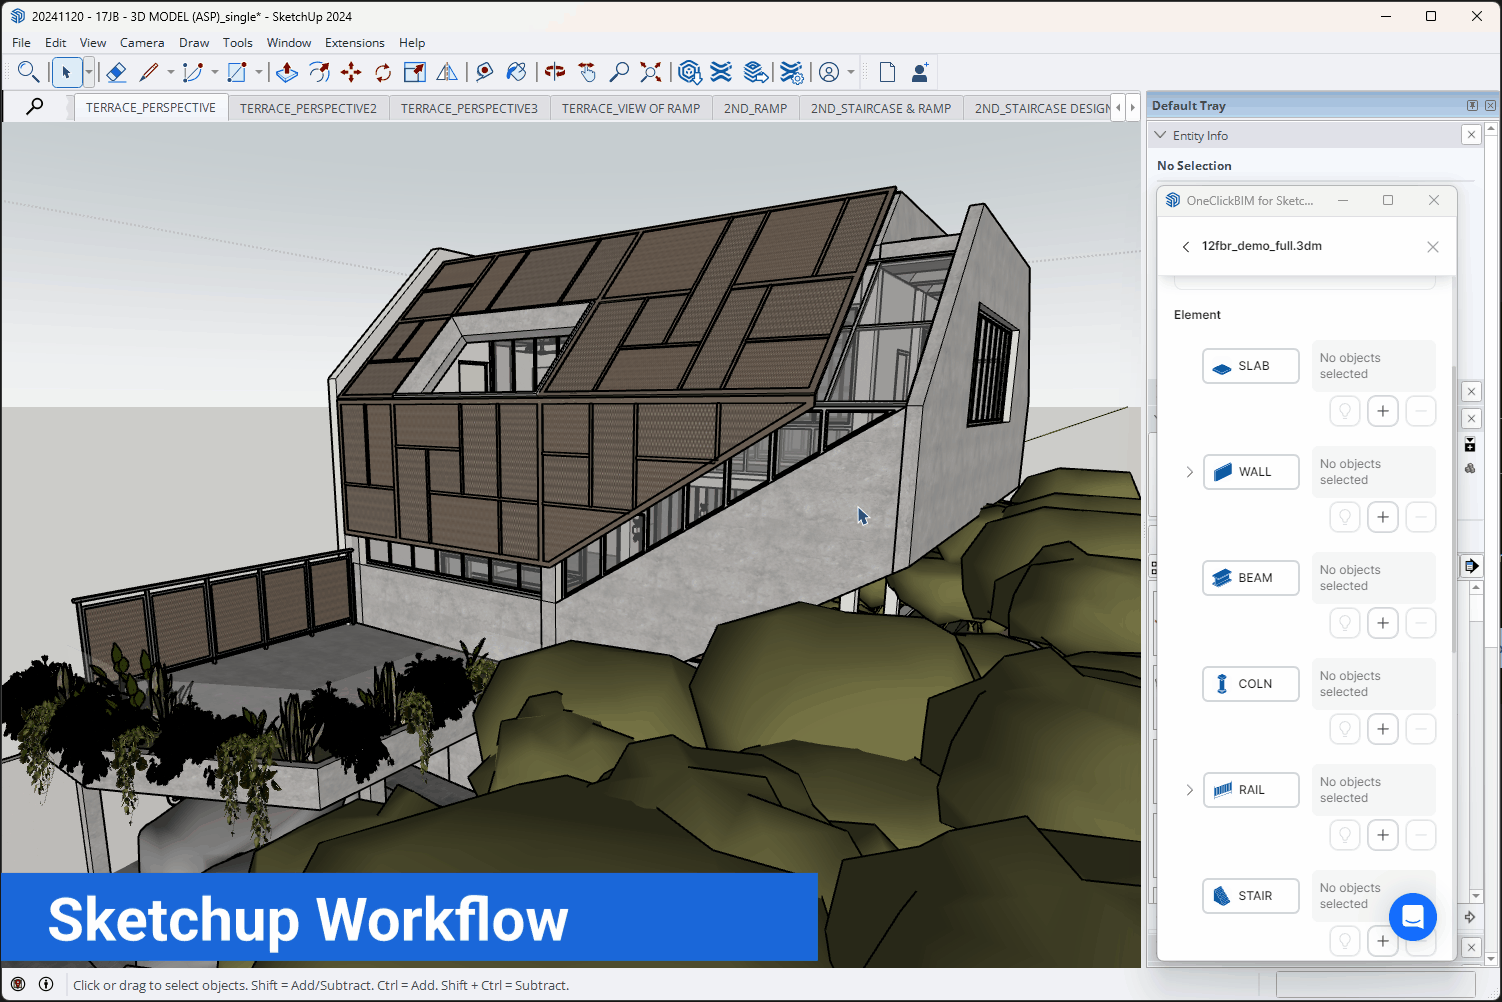Toggle lightbulb highlight for WALL row
Viewport: 1502px width, 1002px height.
[x=1345, y=517]
